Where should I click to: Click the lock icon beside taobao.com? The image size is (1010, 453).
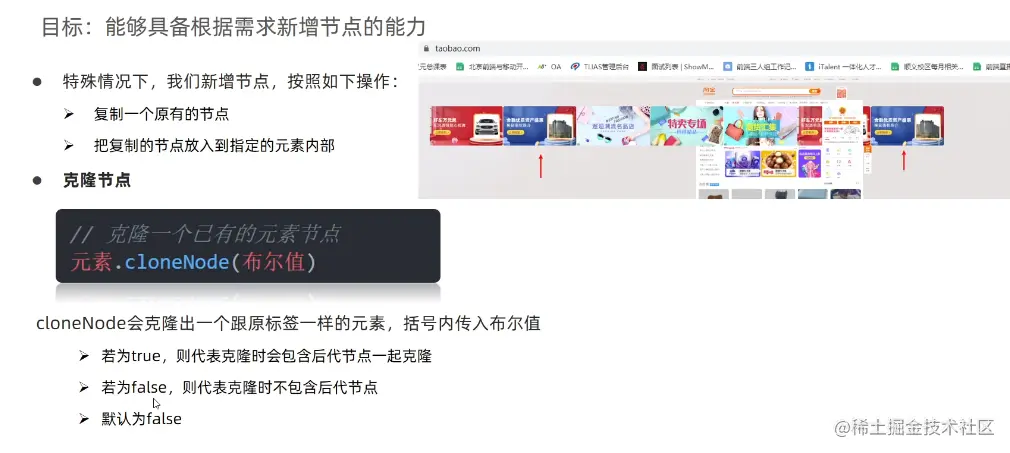pyautogui.click(x=425, y=48)
